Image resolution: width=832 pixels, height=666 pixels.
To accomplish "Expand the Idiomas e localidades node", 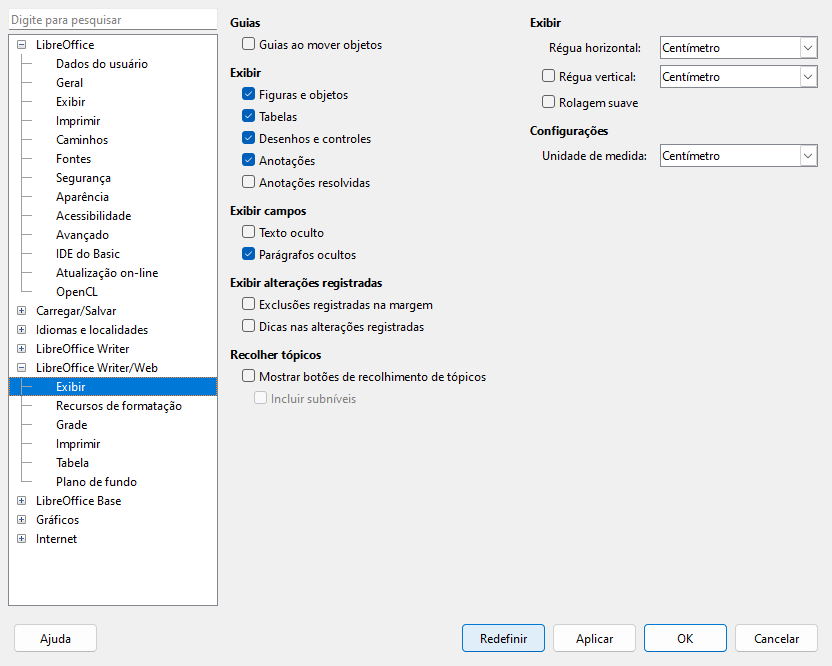I will coord(21,330).
